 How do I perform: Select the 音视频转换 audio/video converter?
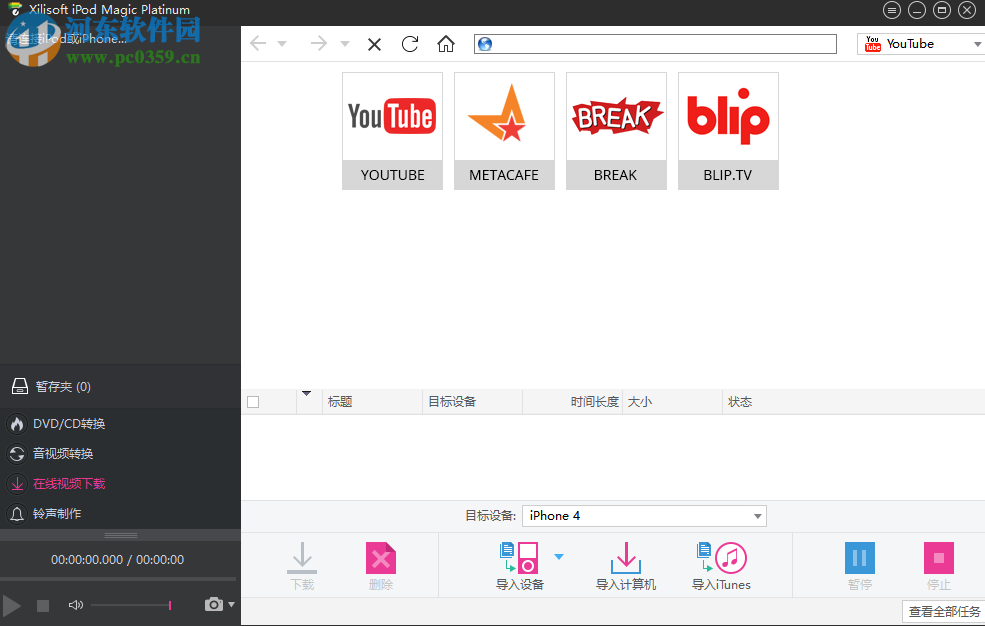pyautogui.click(x=61, y=453)
